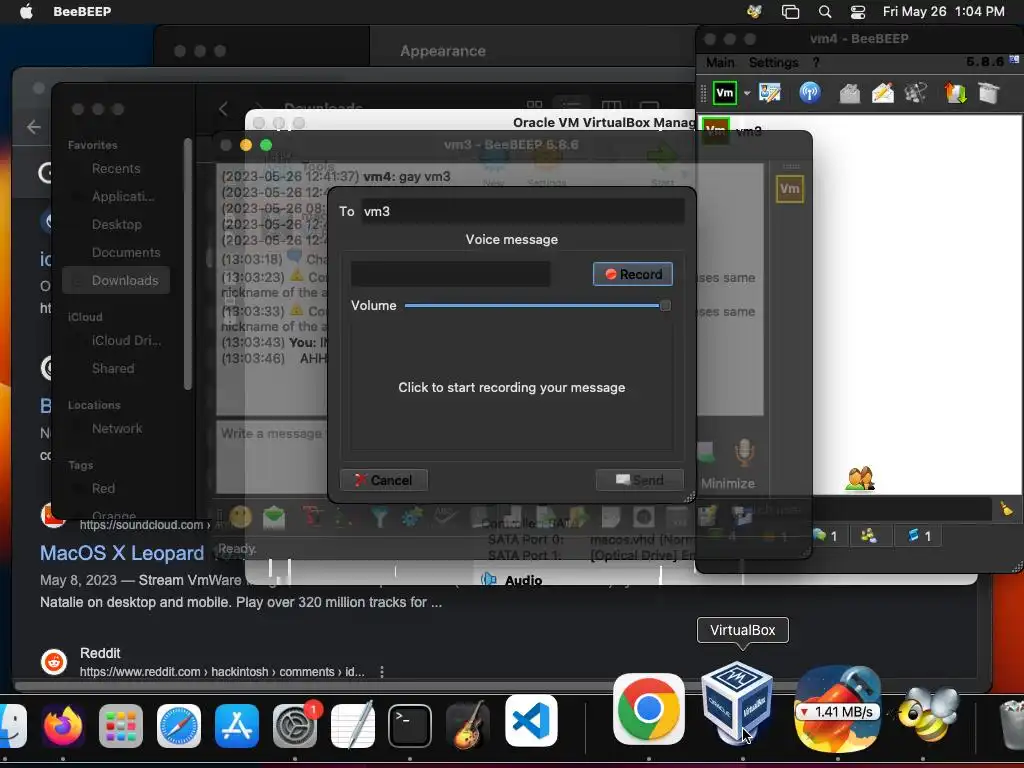The width and height of the screenshot is (1024, 768).
Task: Click the red T font icon in vm3 toolbar
Action: [312, 518]
